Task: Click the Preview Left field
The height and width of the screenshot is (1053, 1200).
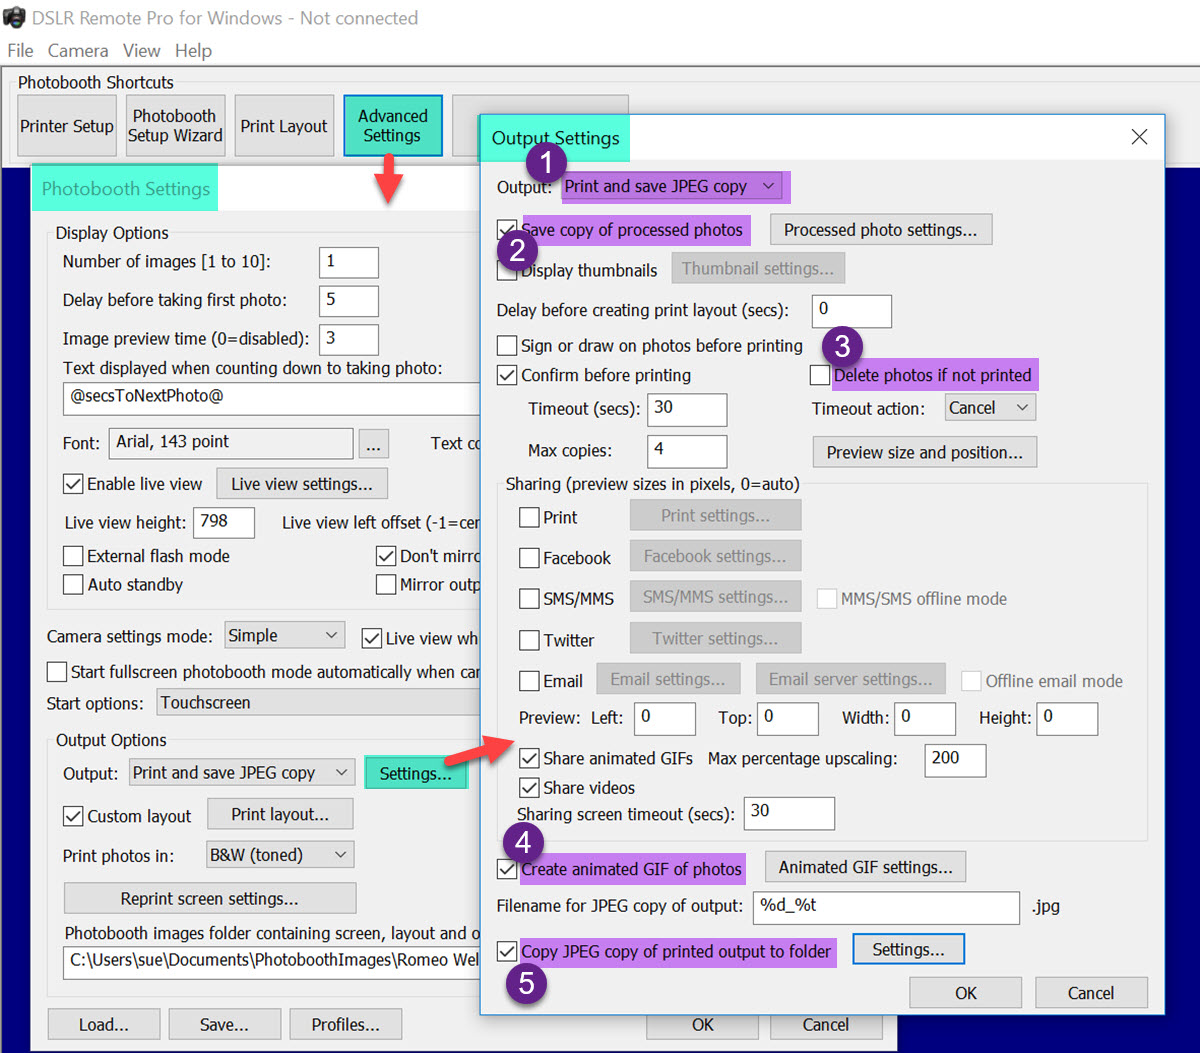Action: 665,718
